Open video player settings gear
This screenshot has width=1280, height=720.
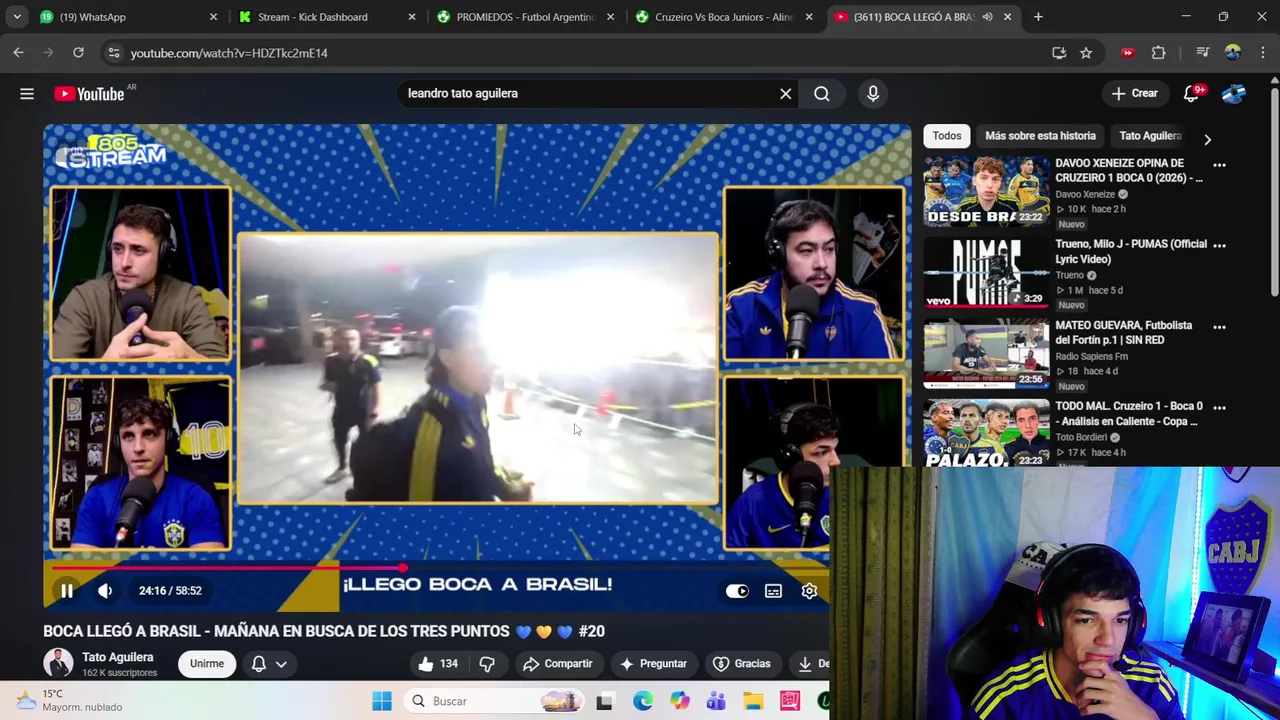(x=809, y=590)
